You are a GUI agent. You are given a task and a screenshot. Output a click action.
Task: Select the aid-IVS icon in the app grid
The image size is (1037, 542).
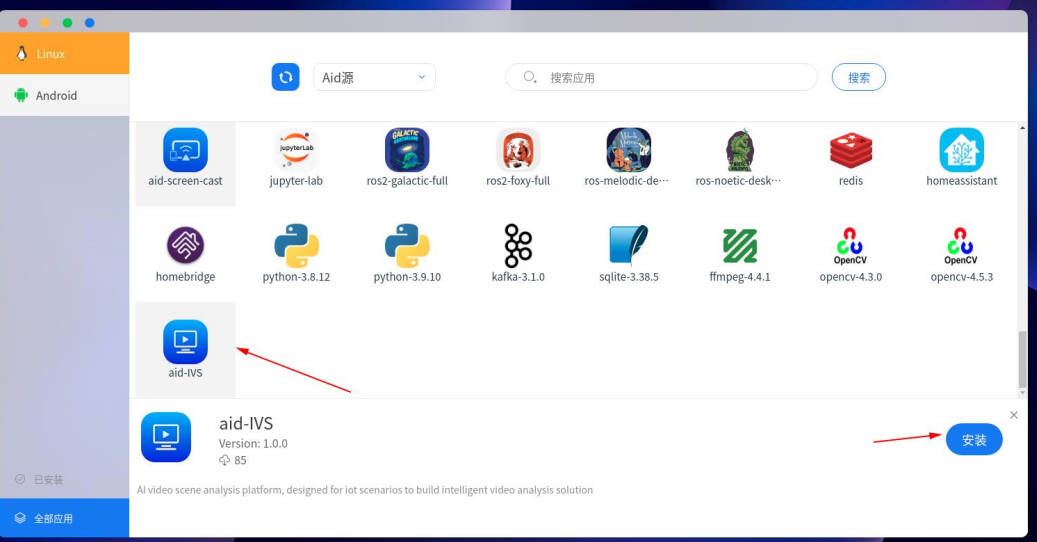(x=185, y=342)
